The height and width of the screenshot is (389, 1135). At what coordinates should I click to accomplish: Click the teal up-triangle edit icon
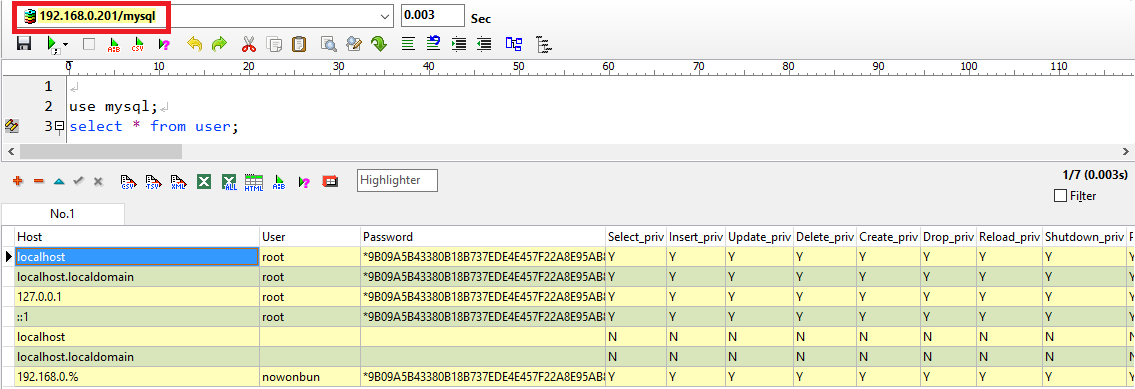59,181
